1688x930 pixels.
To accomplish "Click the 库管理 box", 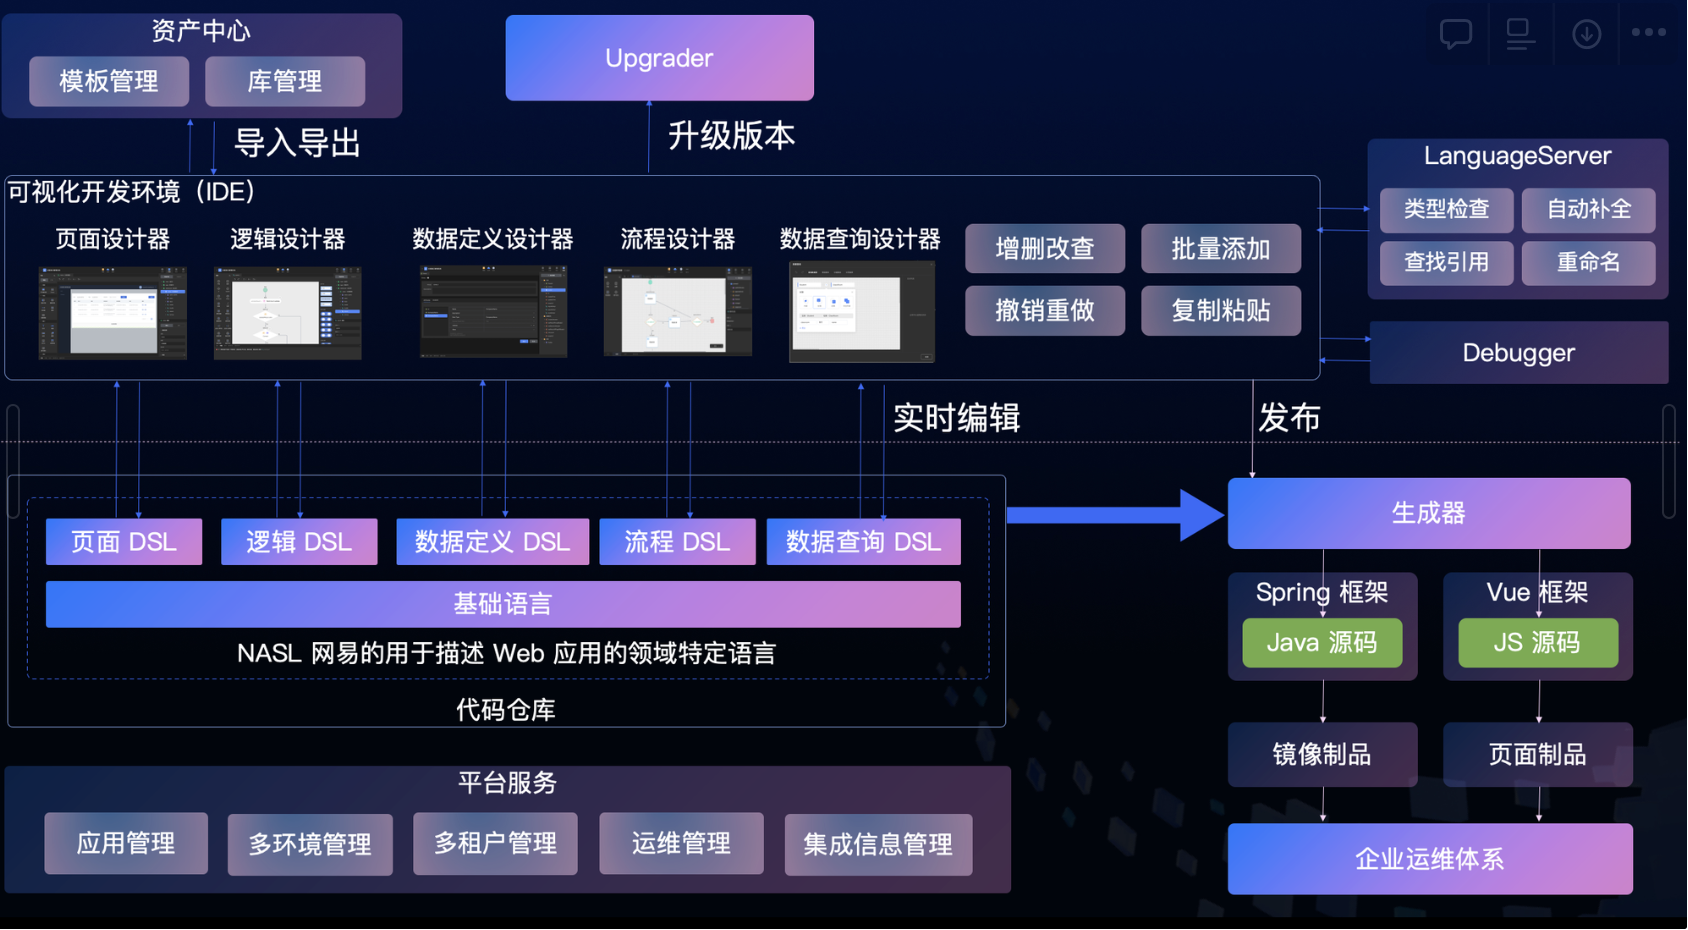I will point(285,81).
